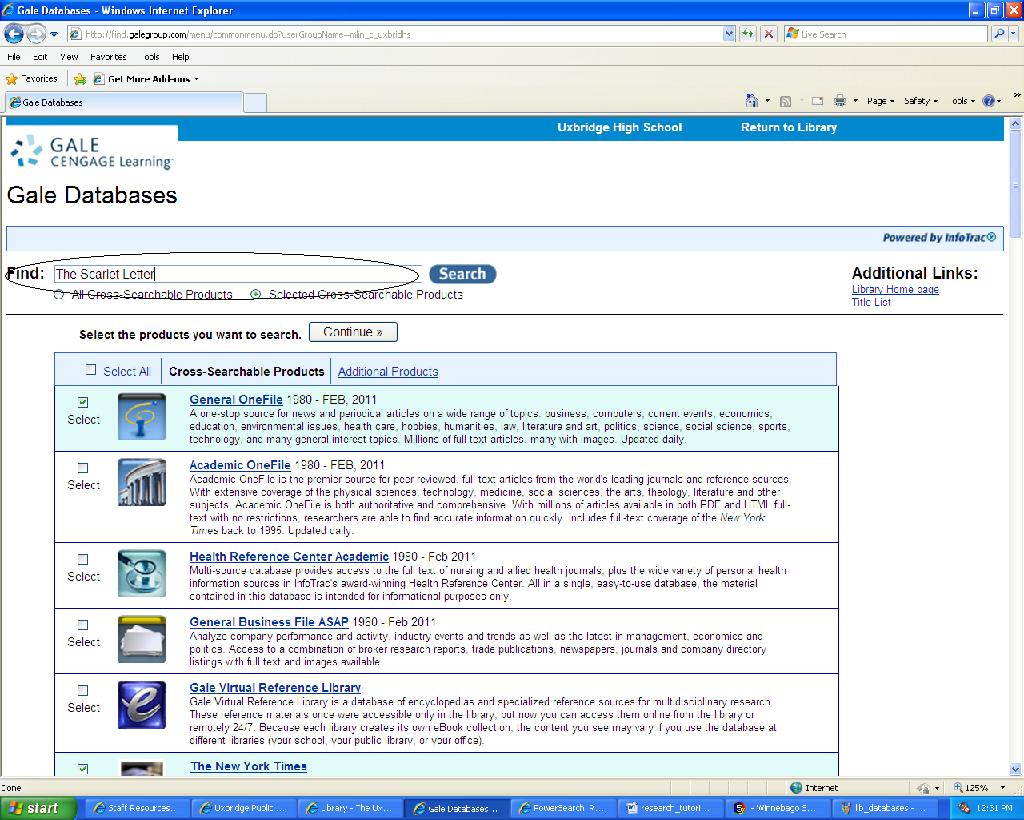The width and height of the screenshot is (1024, 820).
Task: Click the Home icon in command bar
Action: pyautogui.click(x=752, y=101)
